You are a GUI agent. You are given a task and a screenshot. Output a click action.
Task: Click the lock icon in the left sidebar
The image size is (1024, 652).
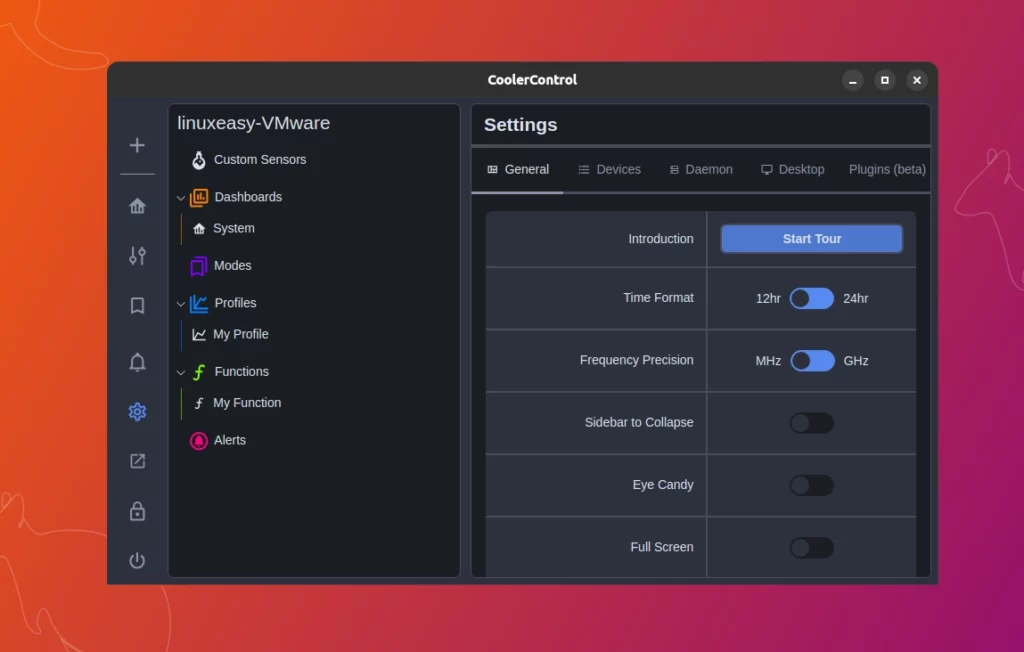(137, 511)
